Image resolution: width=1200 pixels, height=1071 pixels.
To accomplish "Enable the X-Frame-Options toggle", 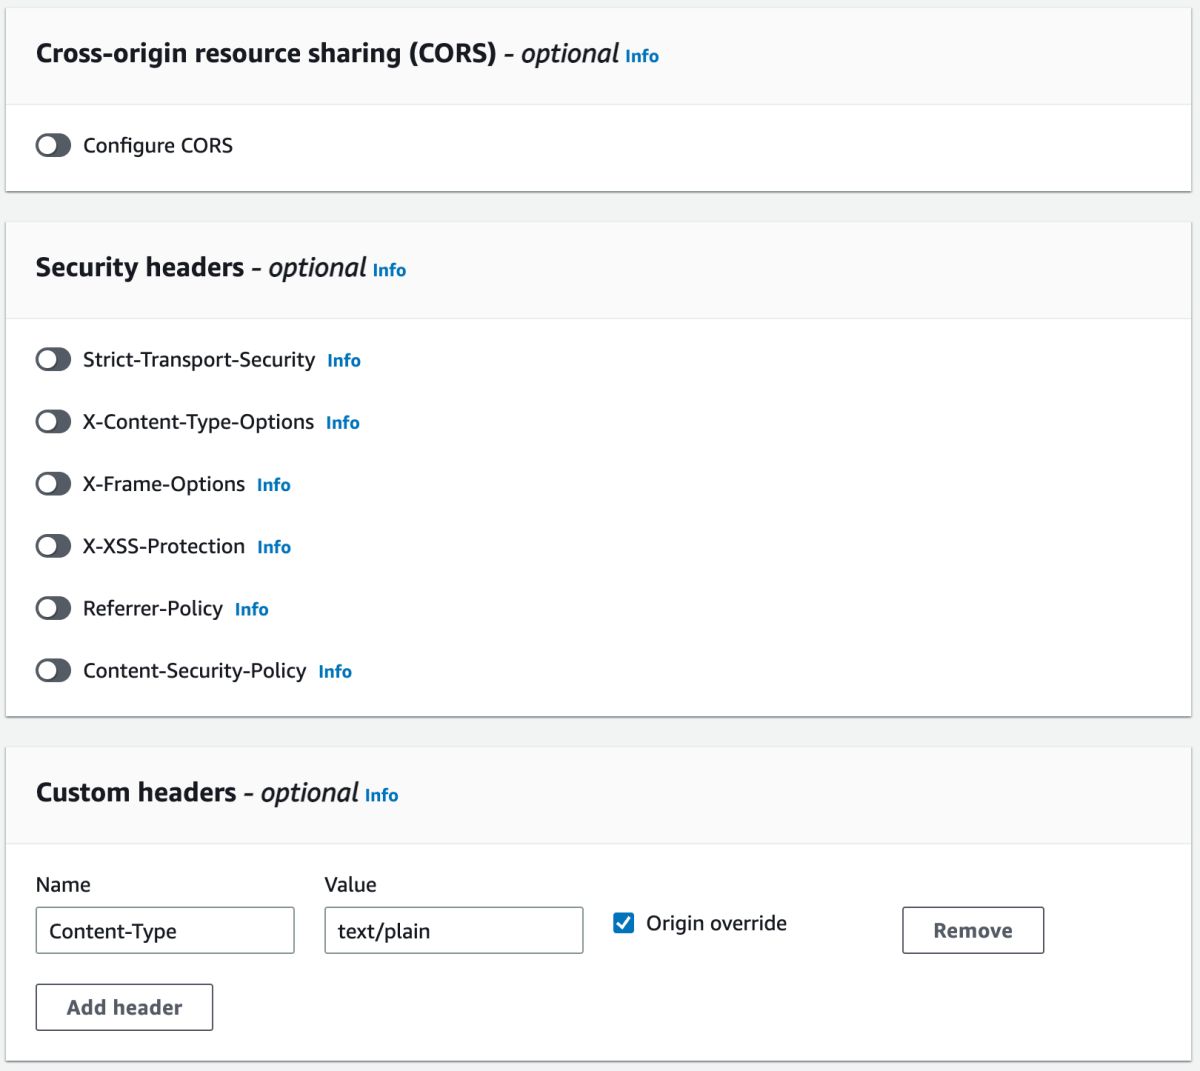I will click(x=53, y=484).
